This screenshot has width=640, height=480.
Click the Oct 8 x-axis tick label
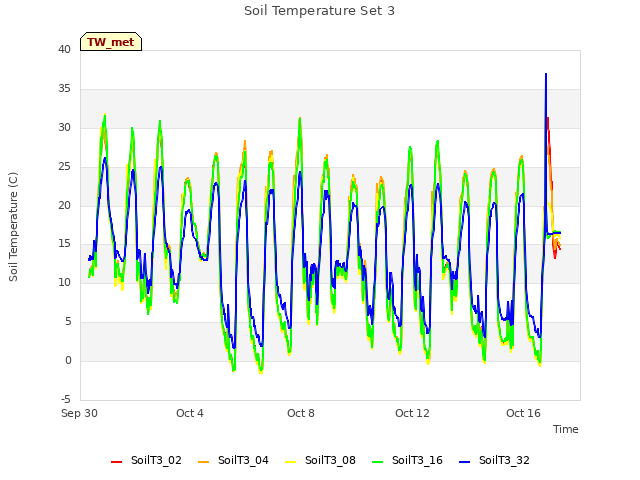[301, 413]
